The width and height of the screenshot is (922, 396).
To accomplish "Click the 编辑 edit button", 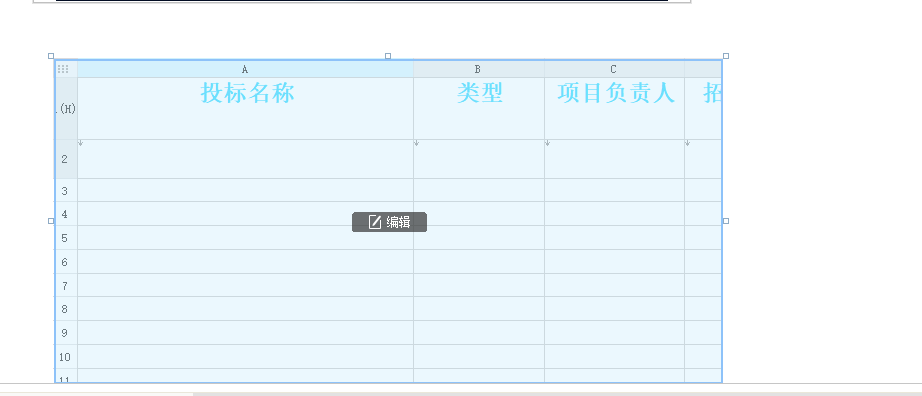I will pyautogui.click(x=389, y=222).
